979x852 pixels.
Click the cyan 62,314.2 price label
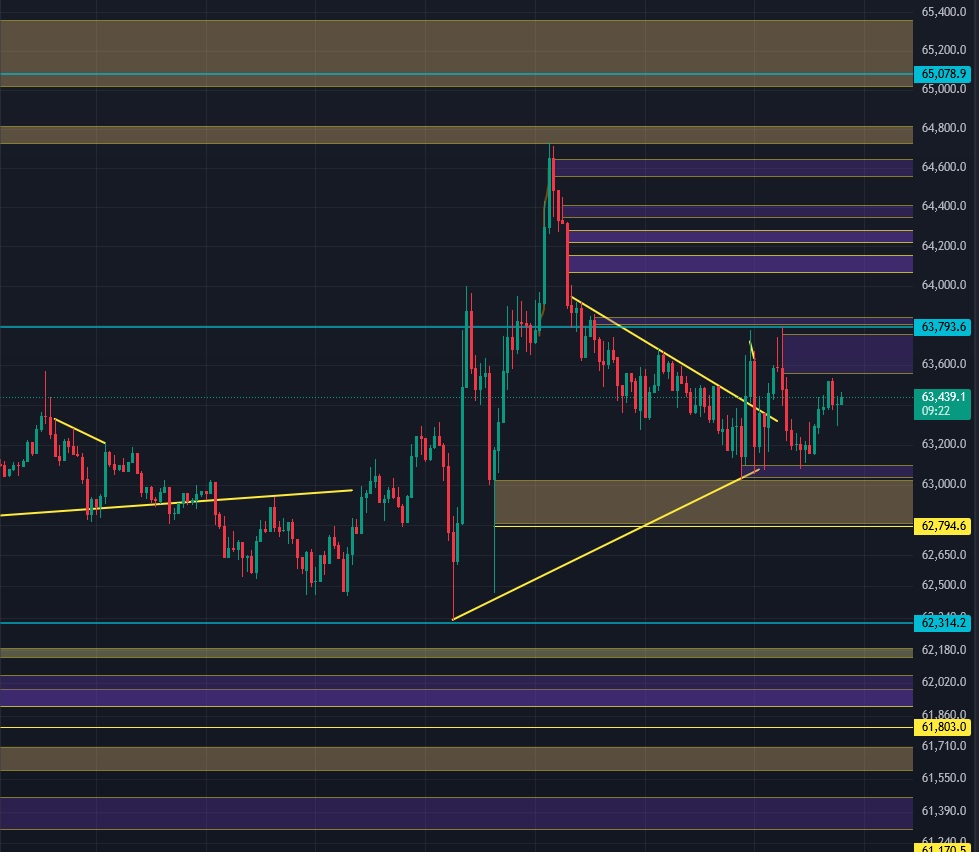942,623
